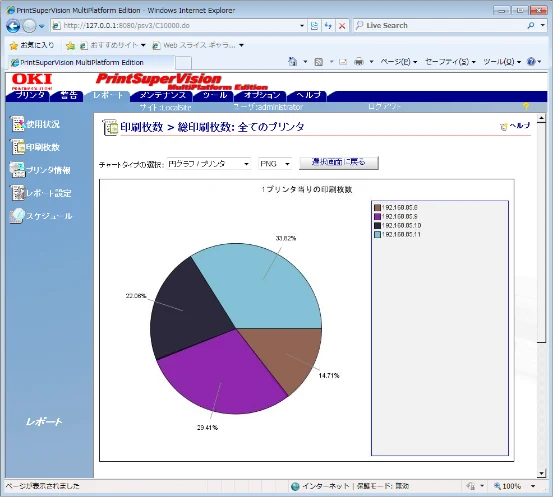The width and height of the screenshot is (553, 497).
Task: Open search provider dropdown arrow
Action: pyautogui.click(x=543, y=25)
